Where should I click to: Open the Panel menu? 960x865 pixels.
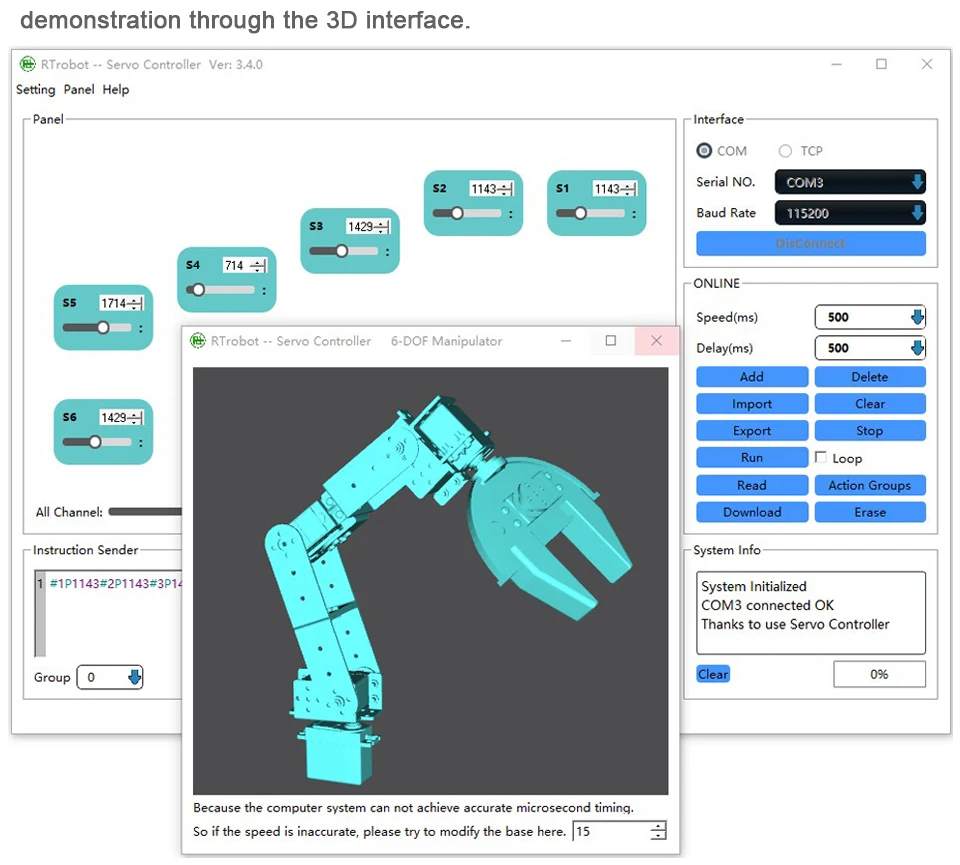coord(79,89)
